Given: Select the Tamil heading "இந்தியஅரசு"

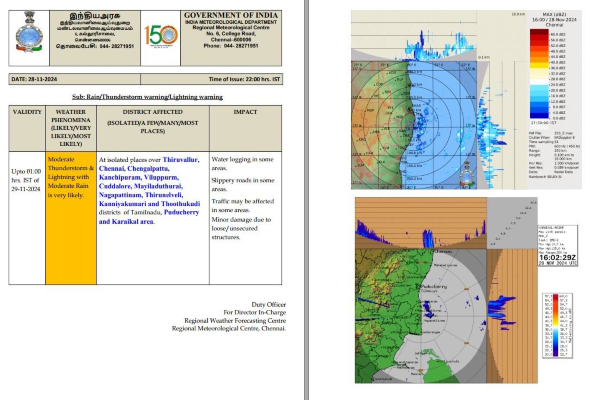Looking at the screenshot, I should tap(95, 16).
